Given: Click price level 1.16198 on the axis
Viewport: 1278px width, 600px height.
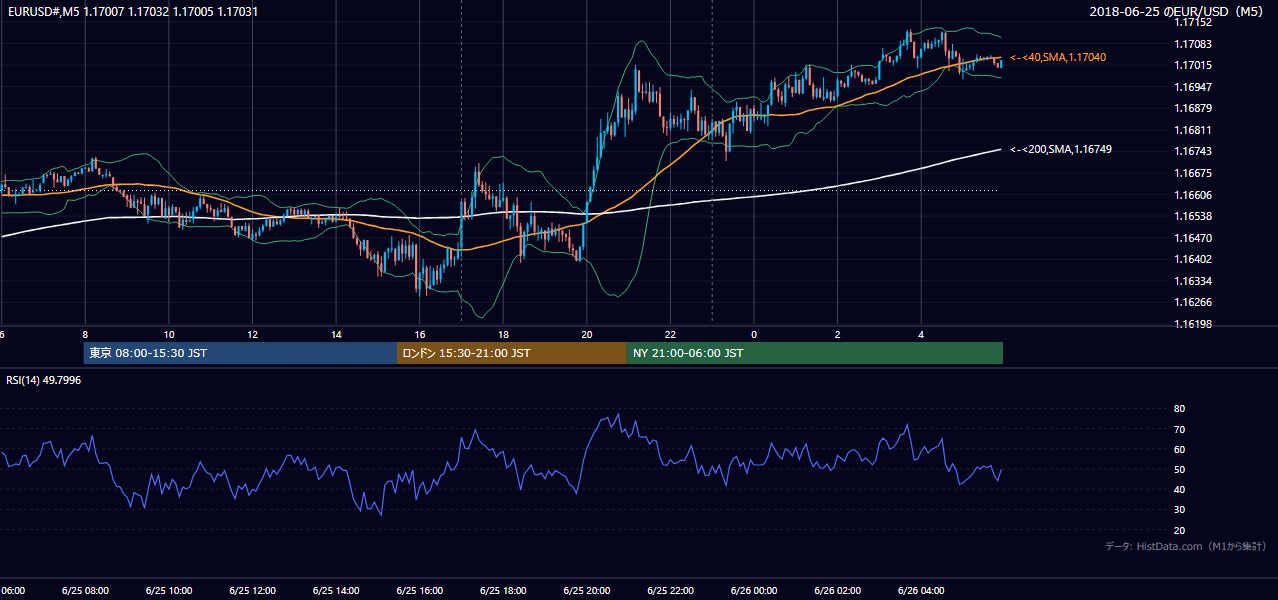Looking at the screenshot, I should tap(1193, 324).
